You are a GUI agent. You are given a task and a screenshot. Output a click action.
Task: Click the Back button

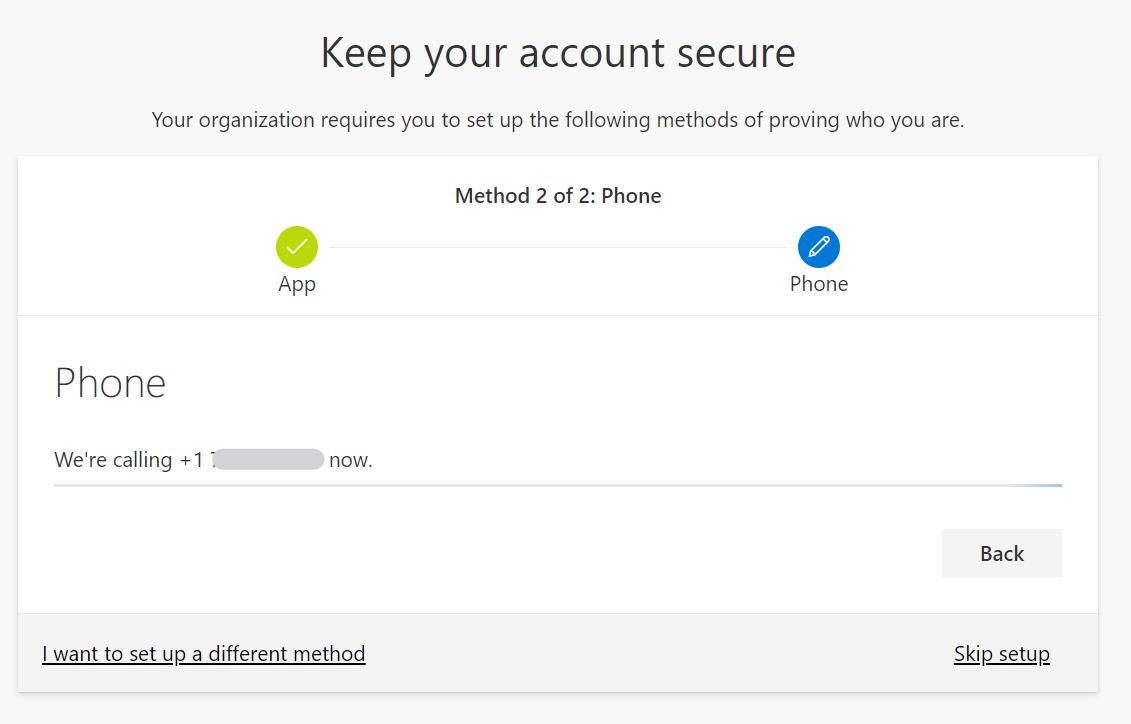coord(1001,553)
